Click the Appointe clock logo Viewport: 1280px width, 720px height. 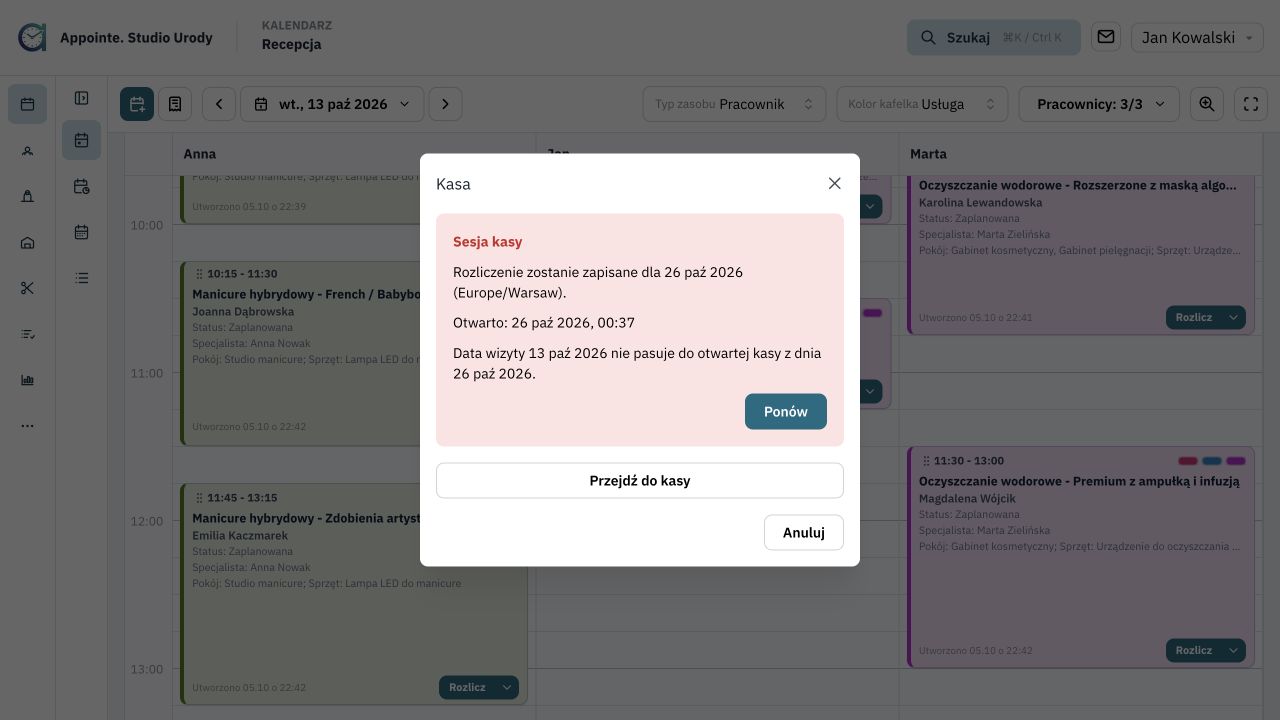tap(32, 38)
